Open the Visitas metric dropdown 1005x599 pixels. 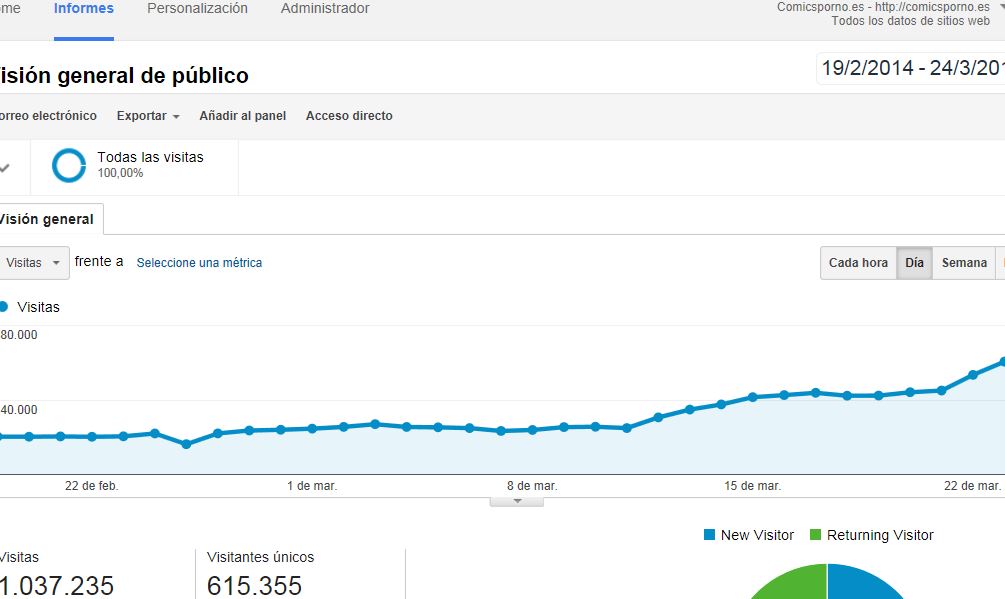[33, 263]
